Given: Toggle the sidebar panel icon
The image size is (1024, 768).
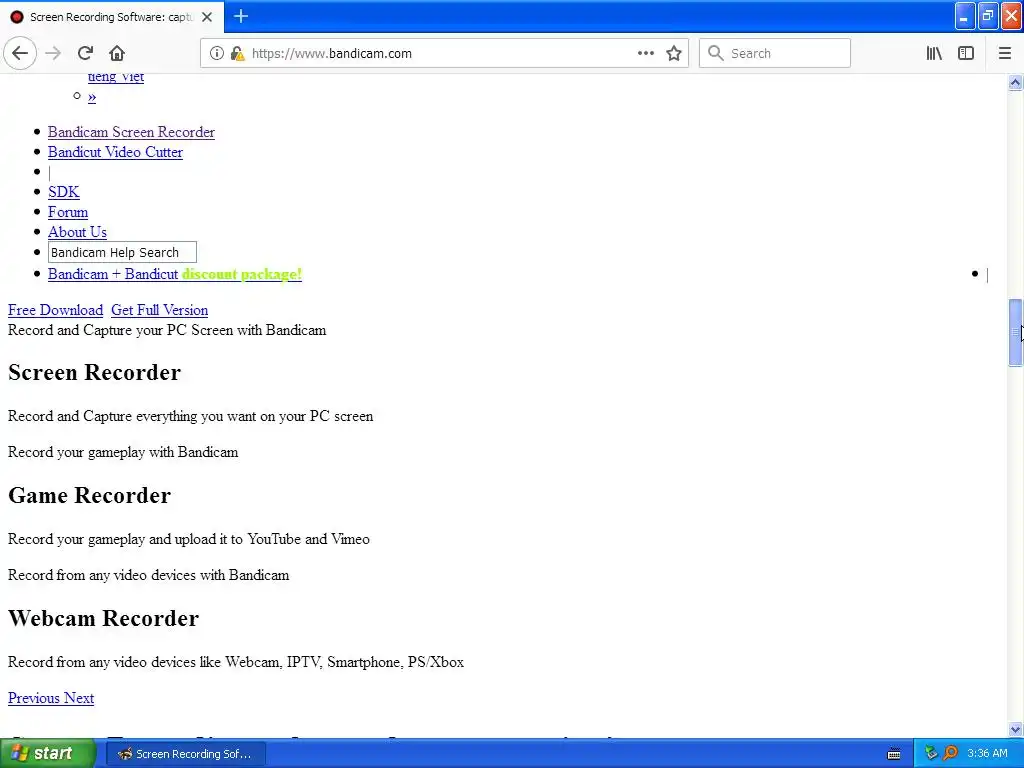Looking at the screenshot, I should [x=966, y=53].
